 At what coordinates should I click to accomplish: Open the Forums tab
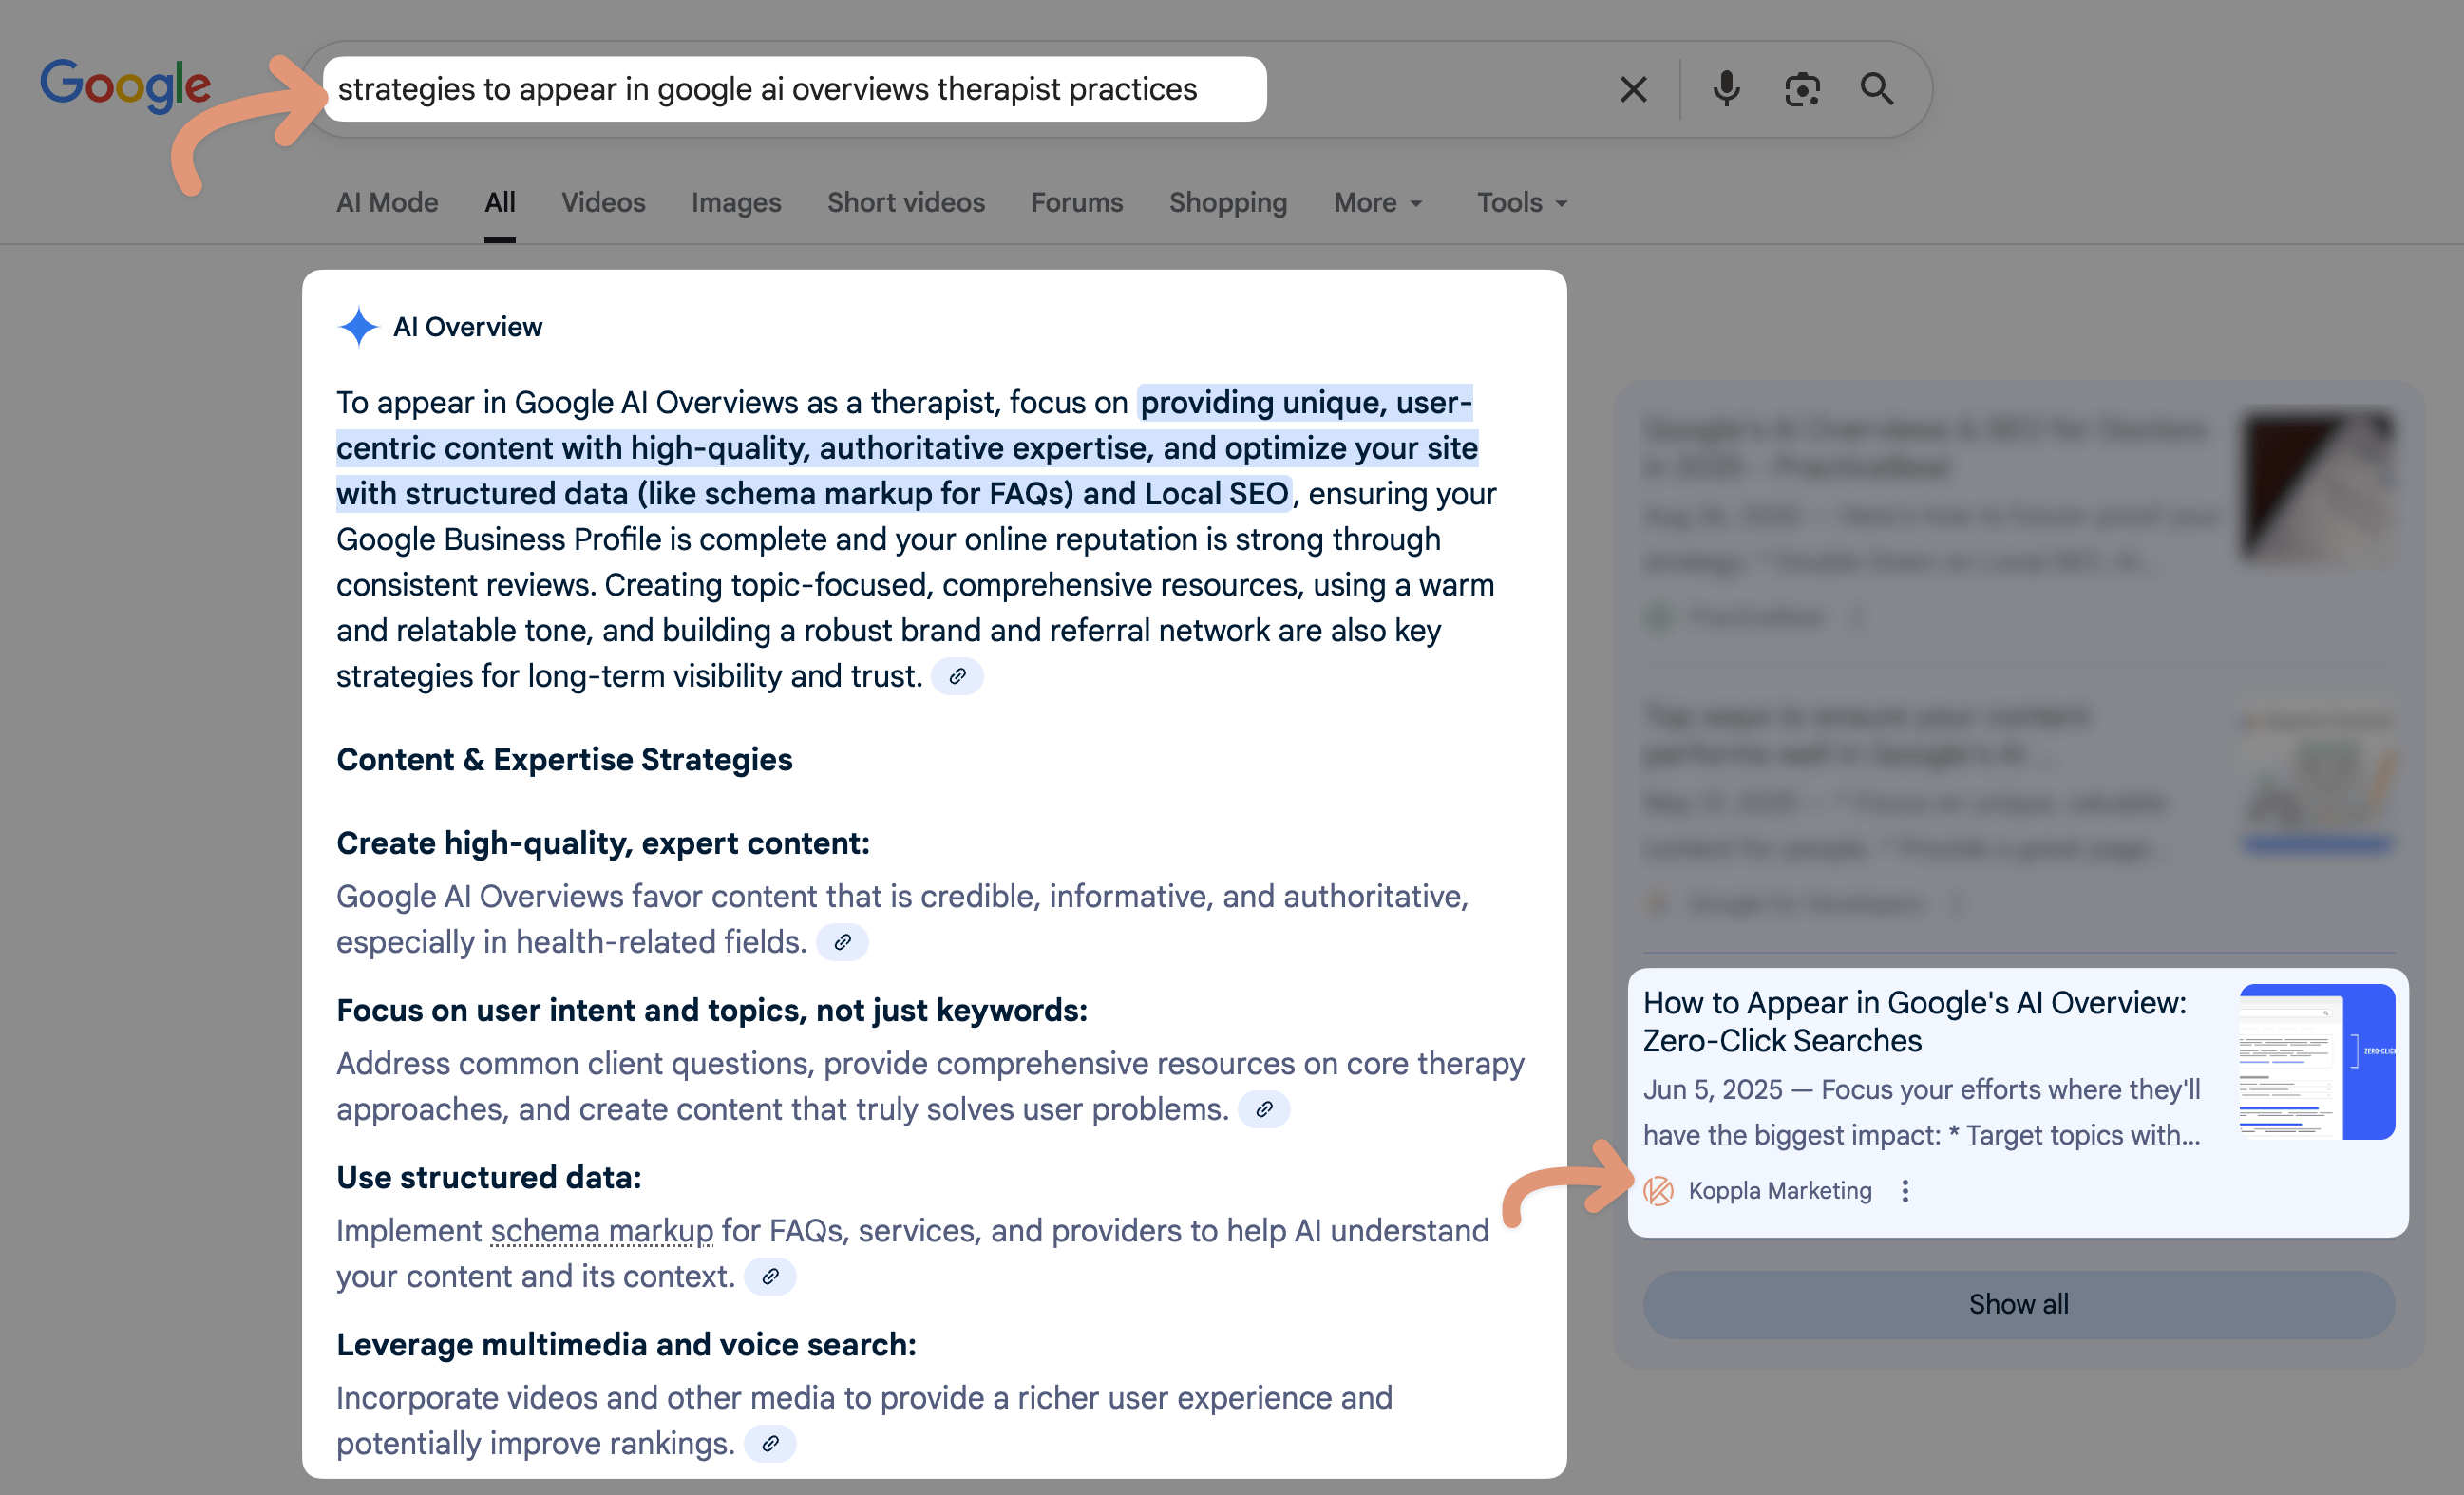click(x=1077, y=202)
